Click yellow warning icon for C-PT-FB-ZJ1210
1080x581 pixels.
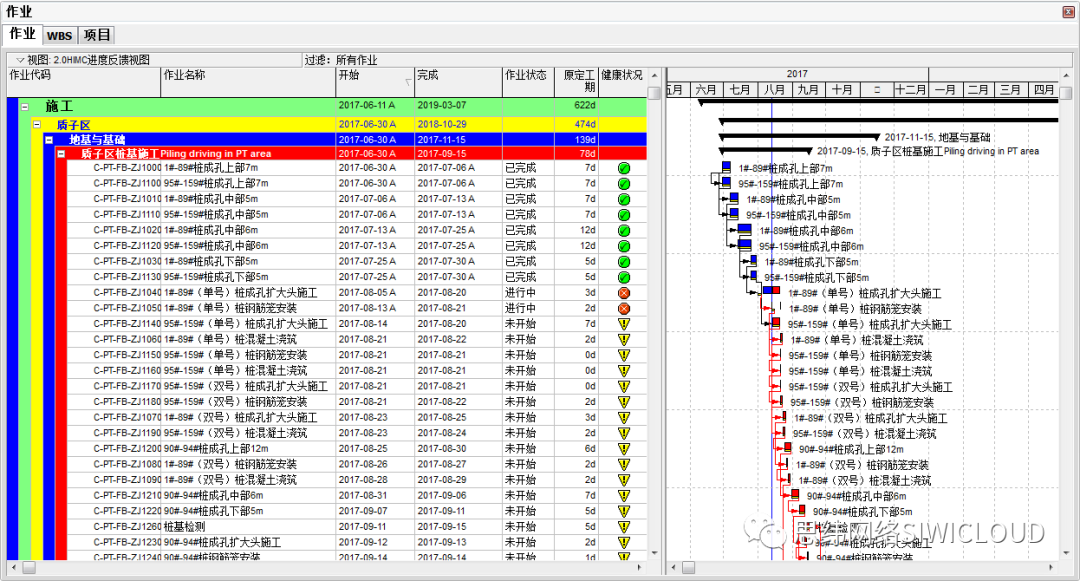point(624,496)
